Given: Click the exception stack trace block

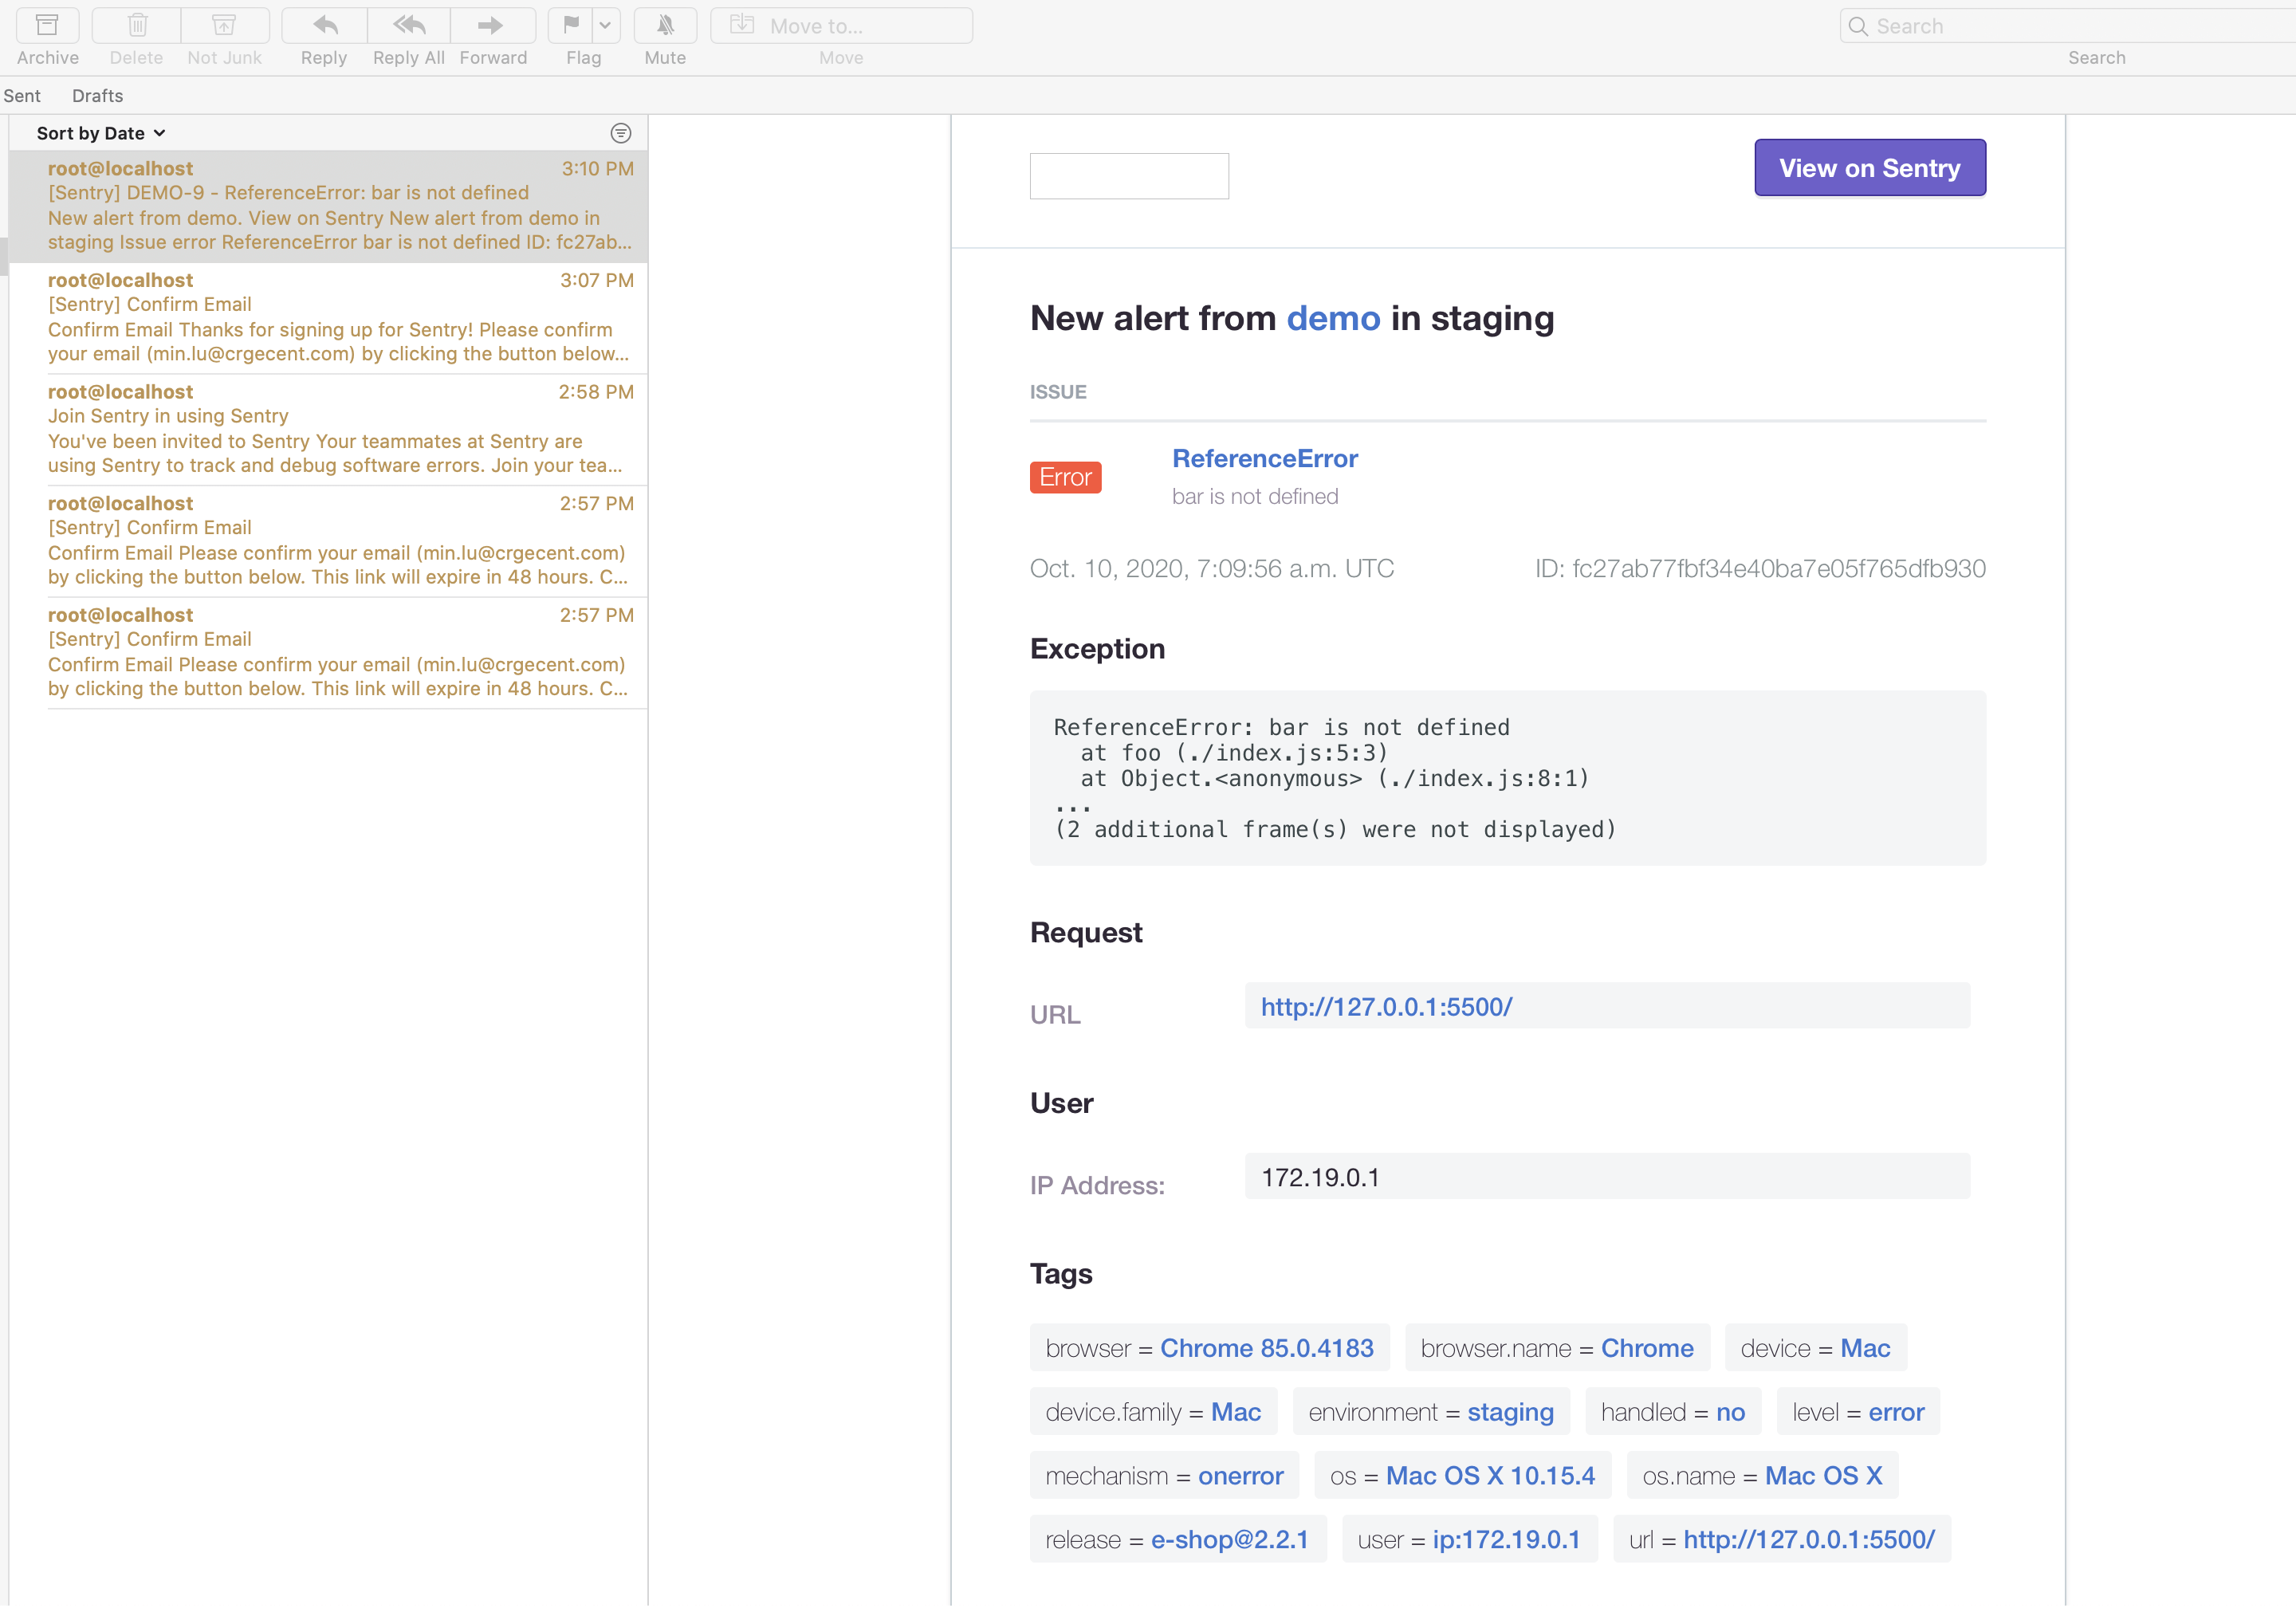Looking at the screenshot, I should [x=1507, y=778].
